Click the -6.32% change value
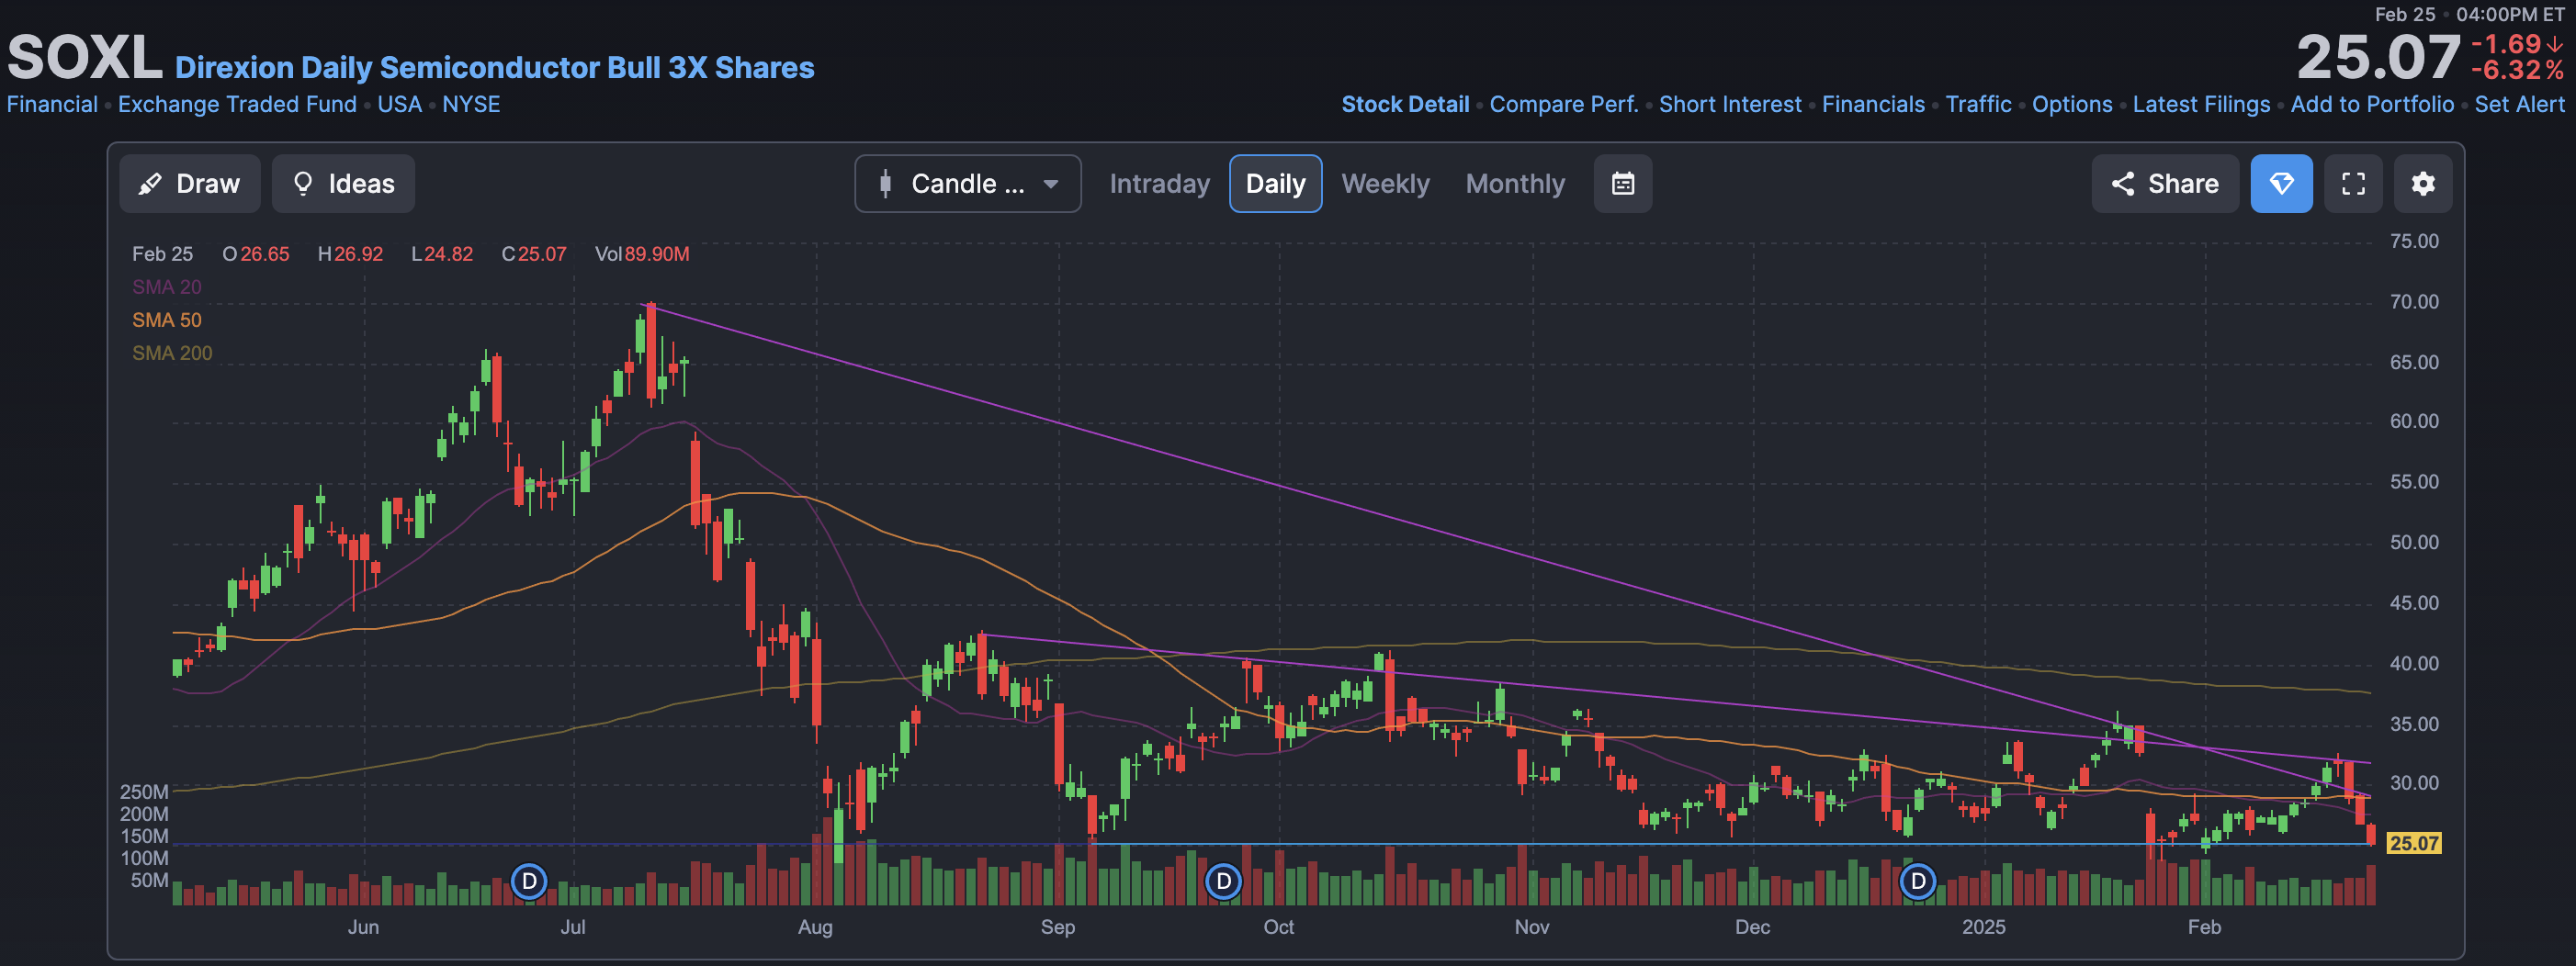The image size is (2576, 966). coord(2517,70)
